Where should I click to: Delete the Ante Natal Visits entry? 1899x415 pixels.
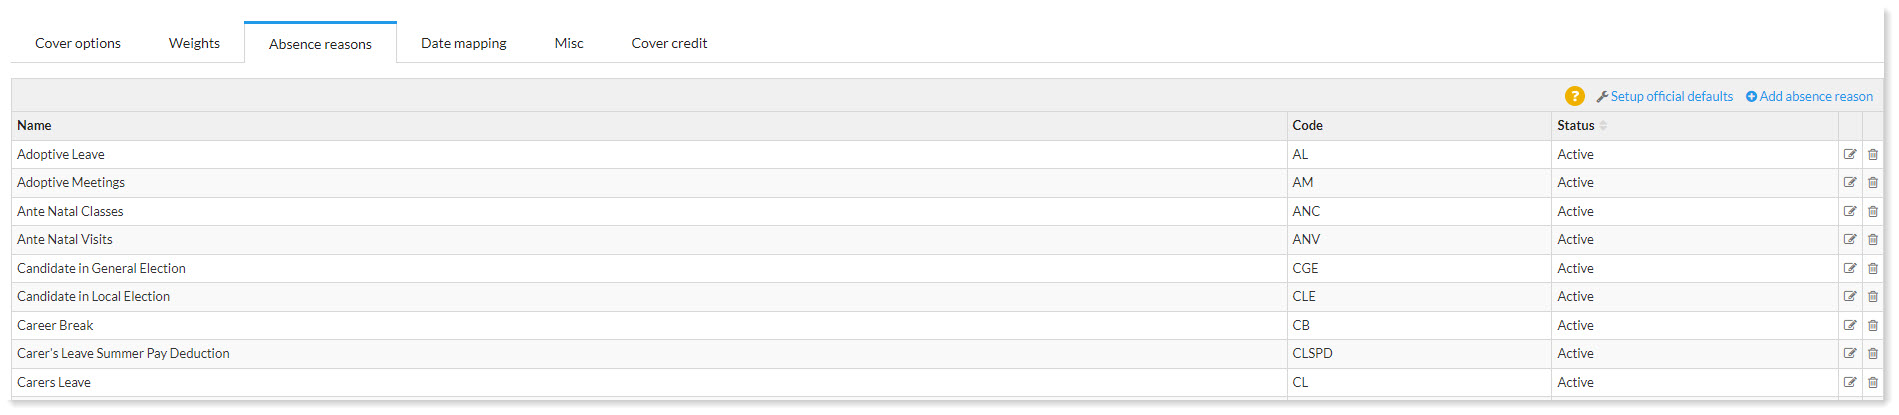pos(1873,239)
